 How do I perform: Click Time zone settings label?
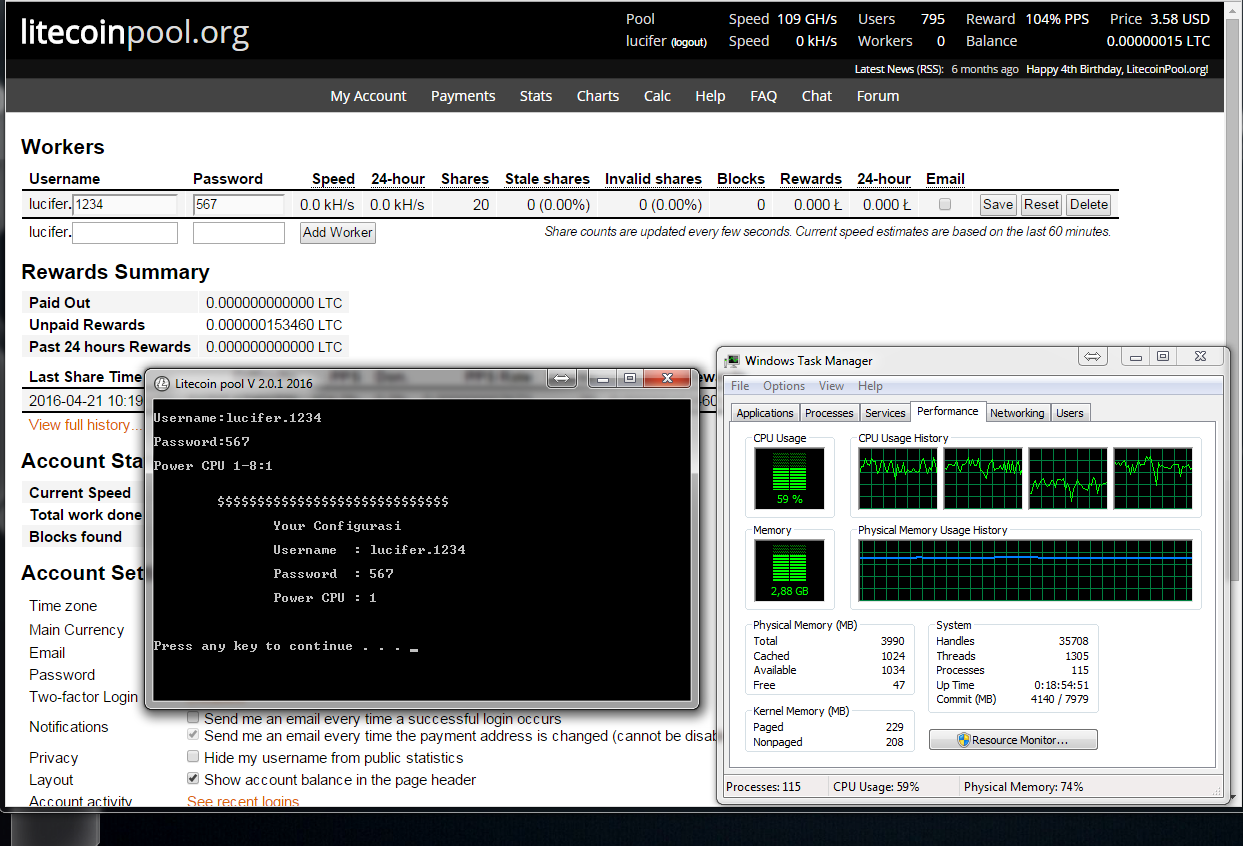(x=63, y=606)
